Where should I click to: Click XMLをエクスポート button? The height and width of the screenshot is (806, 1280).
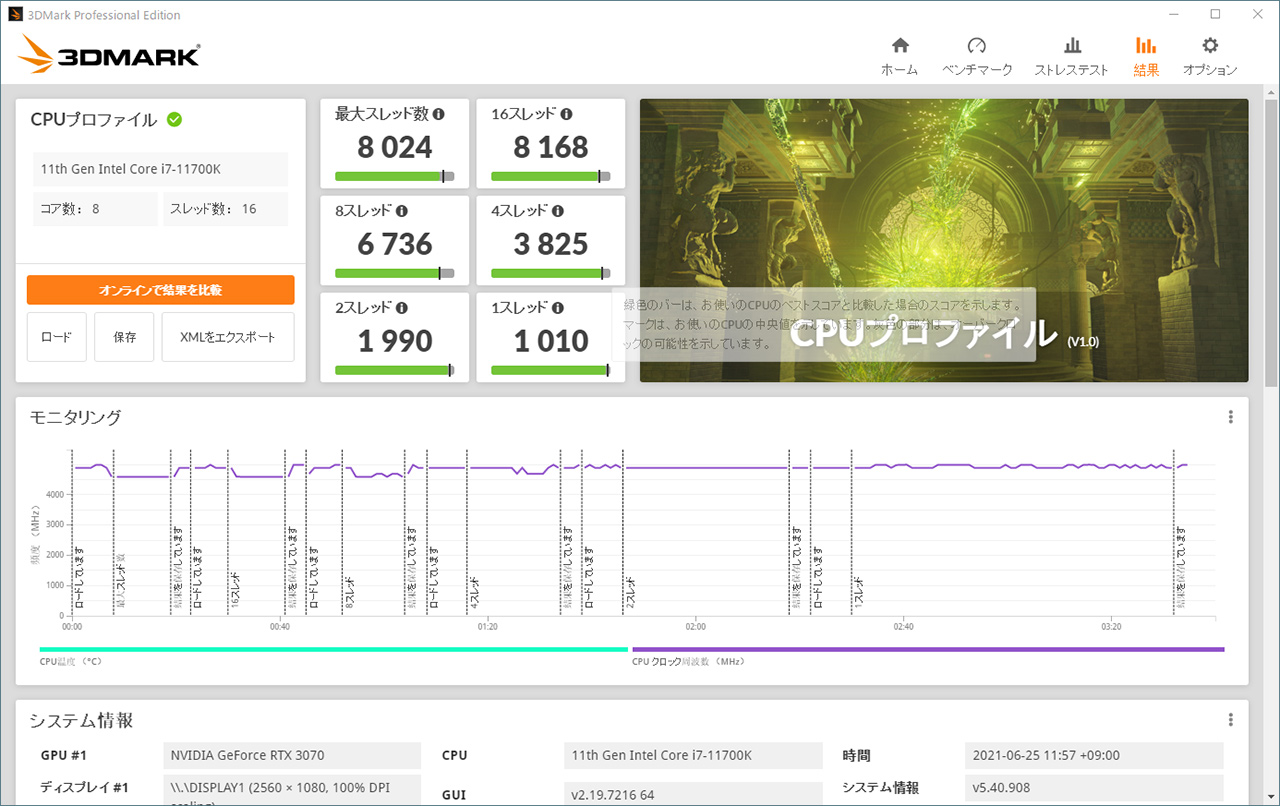tap(228, 337)
